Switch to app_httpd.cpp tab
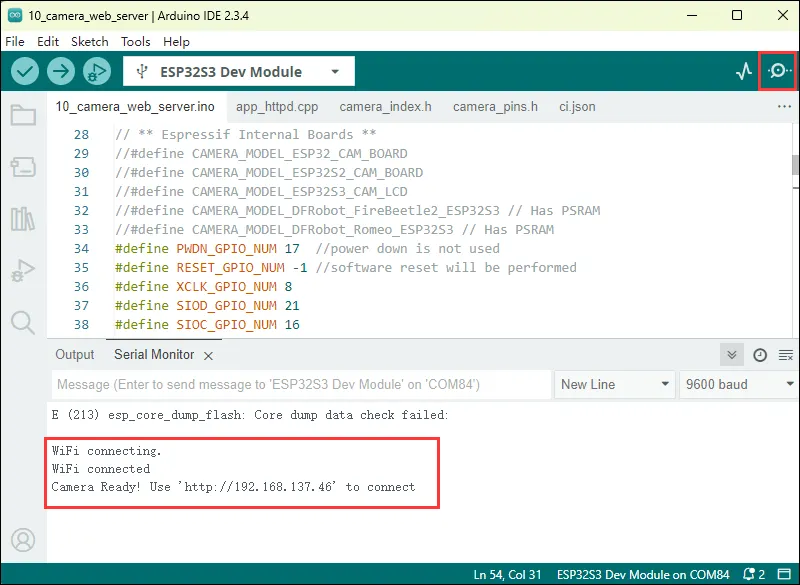800x585 pixels. click(277, 106)
